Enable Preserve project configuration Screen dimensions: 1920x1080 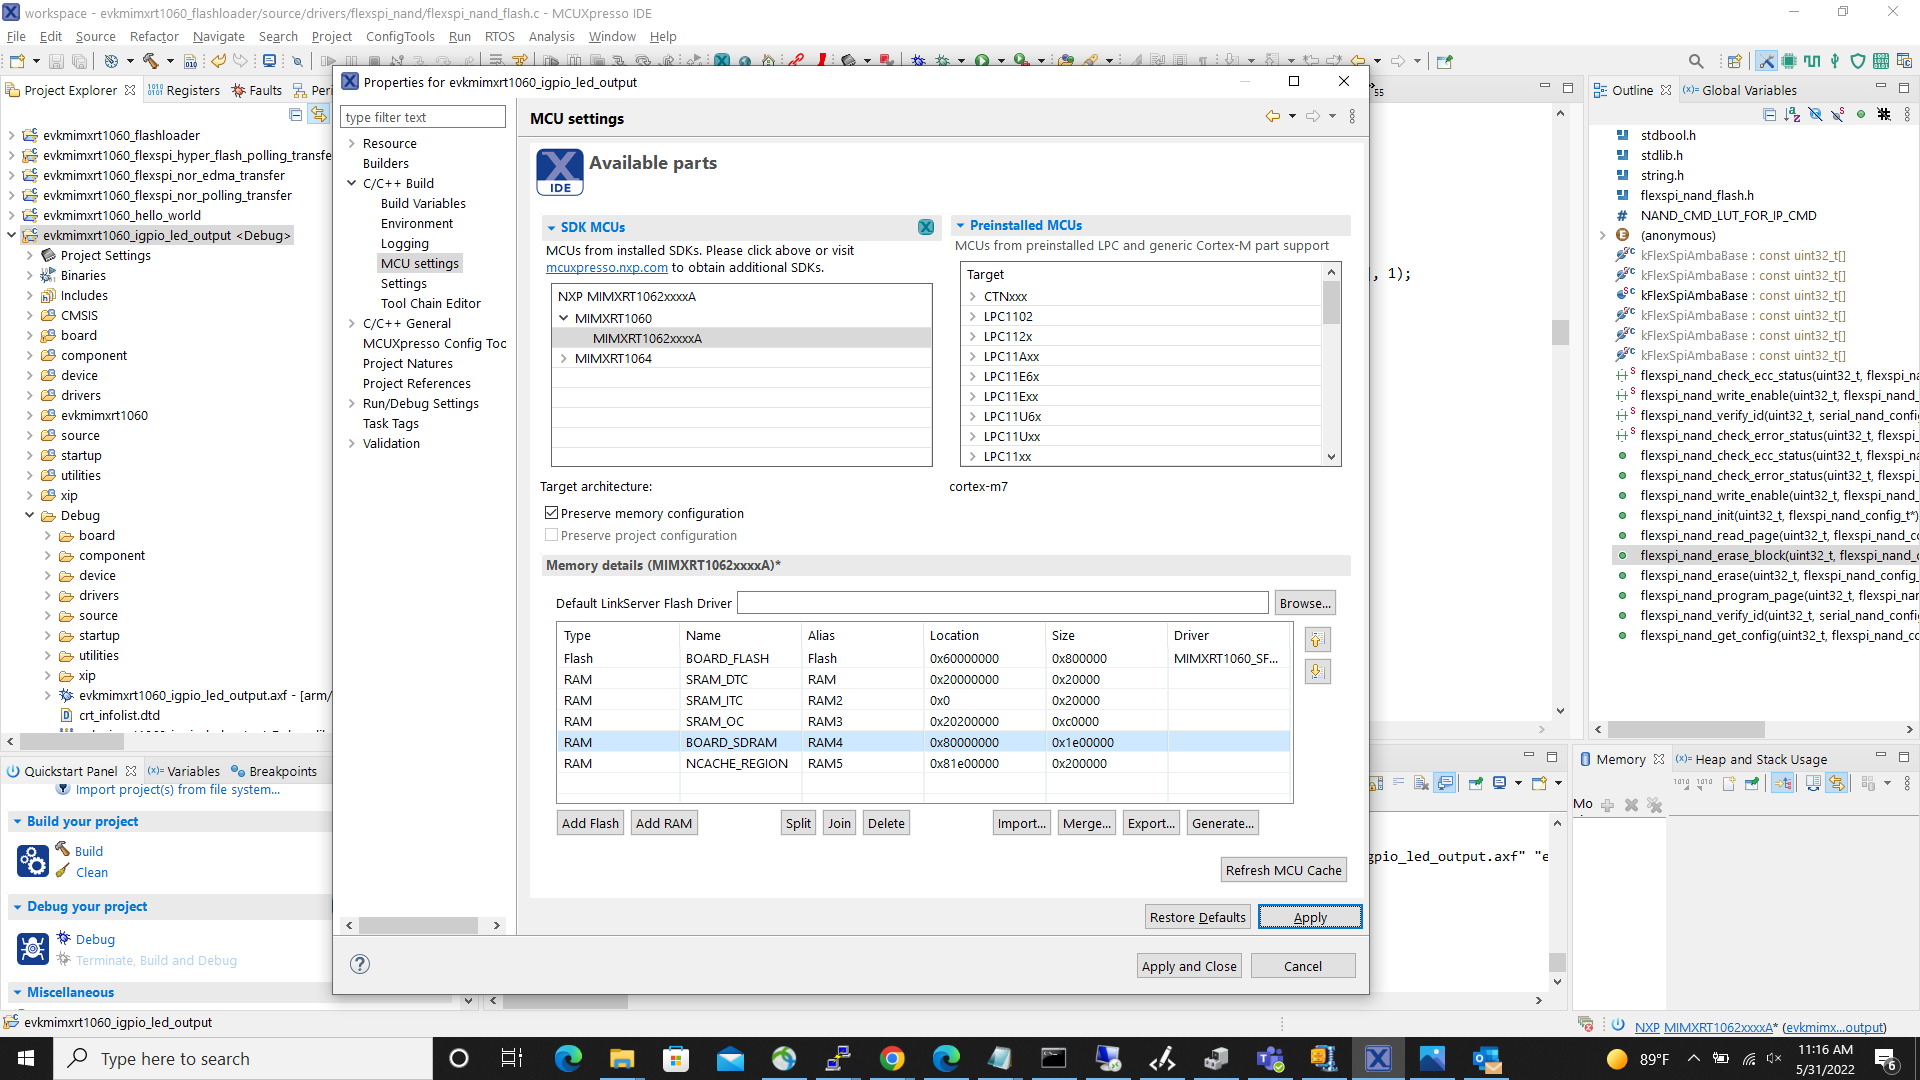[551, 535]
